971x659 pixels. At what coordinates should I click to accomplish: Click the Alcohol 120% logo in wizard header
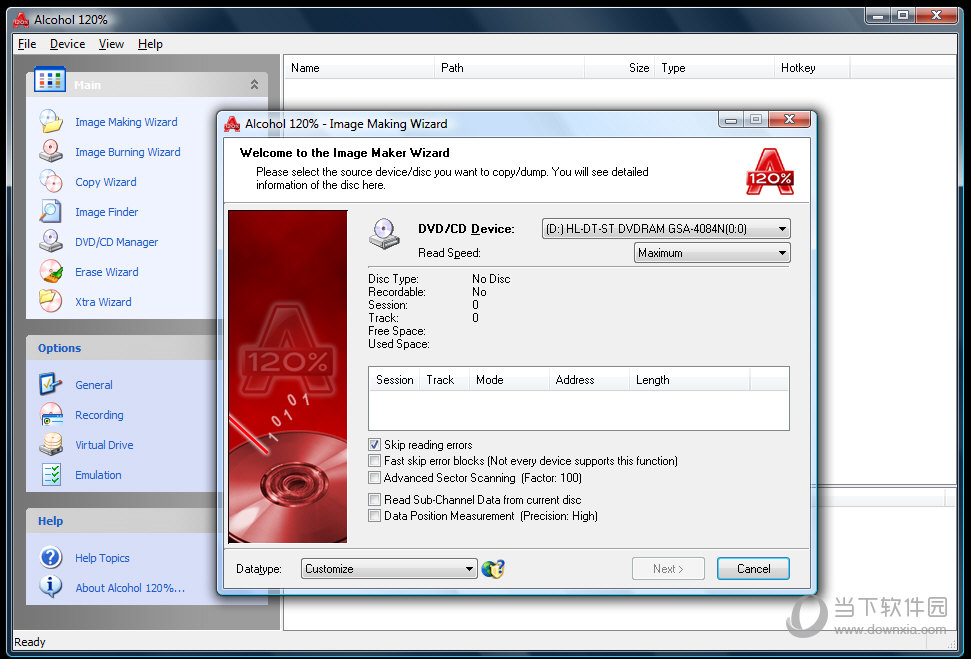(x=770, y=172)
